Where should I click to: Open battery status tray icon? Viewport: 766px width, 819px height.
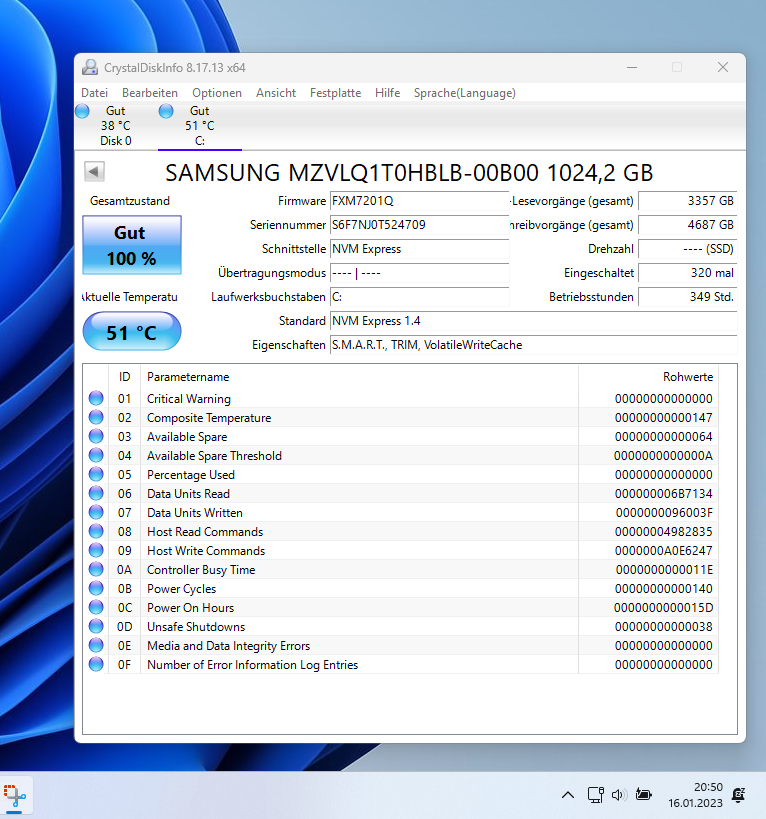pos(643,795)
